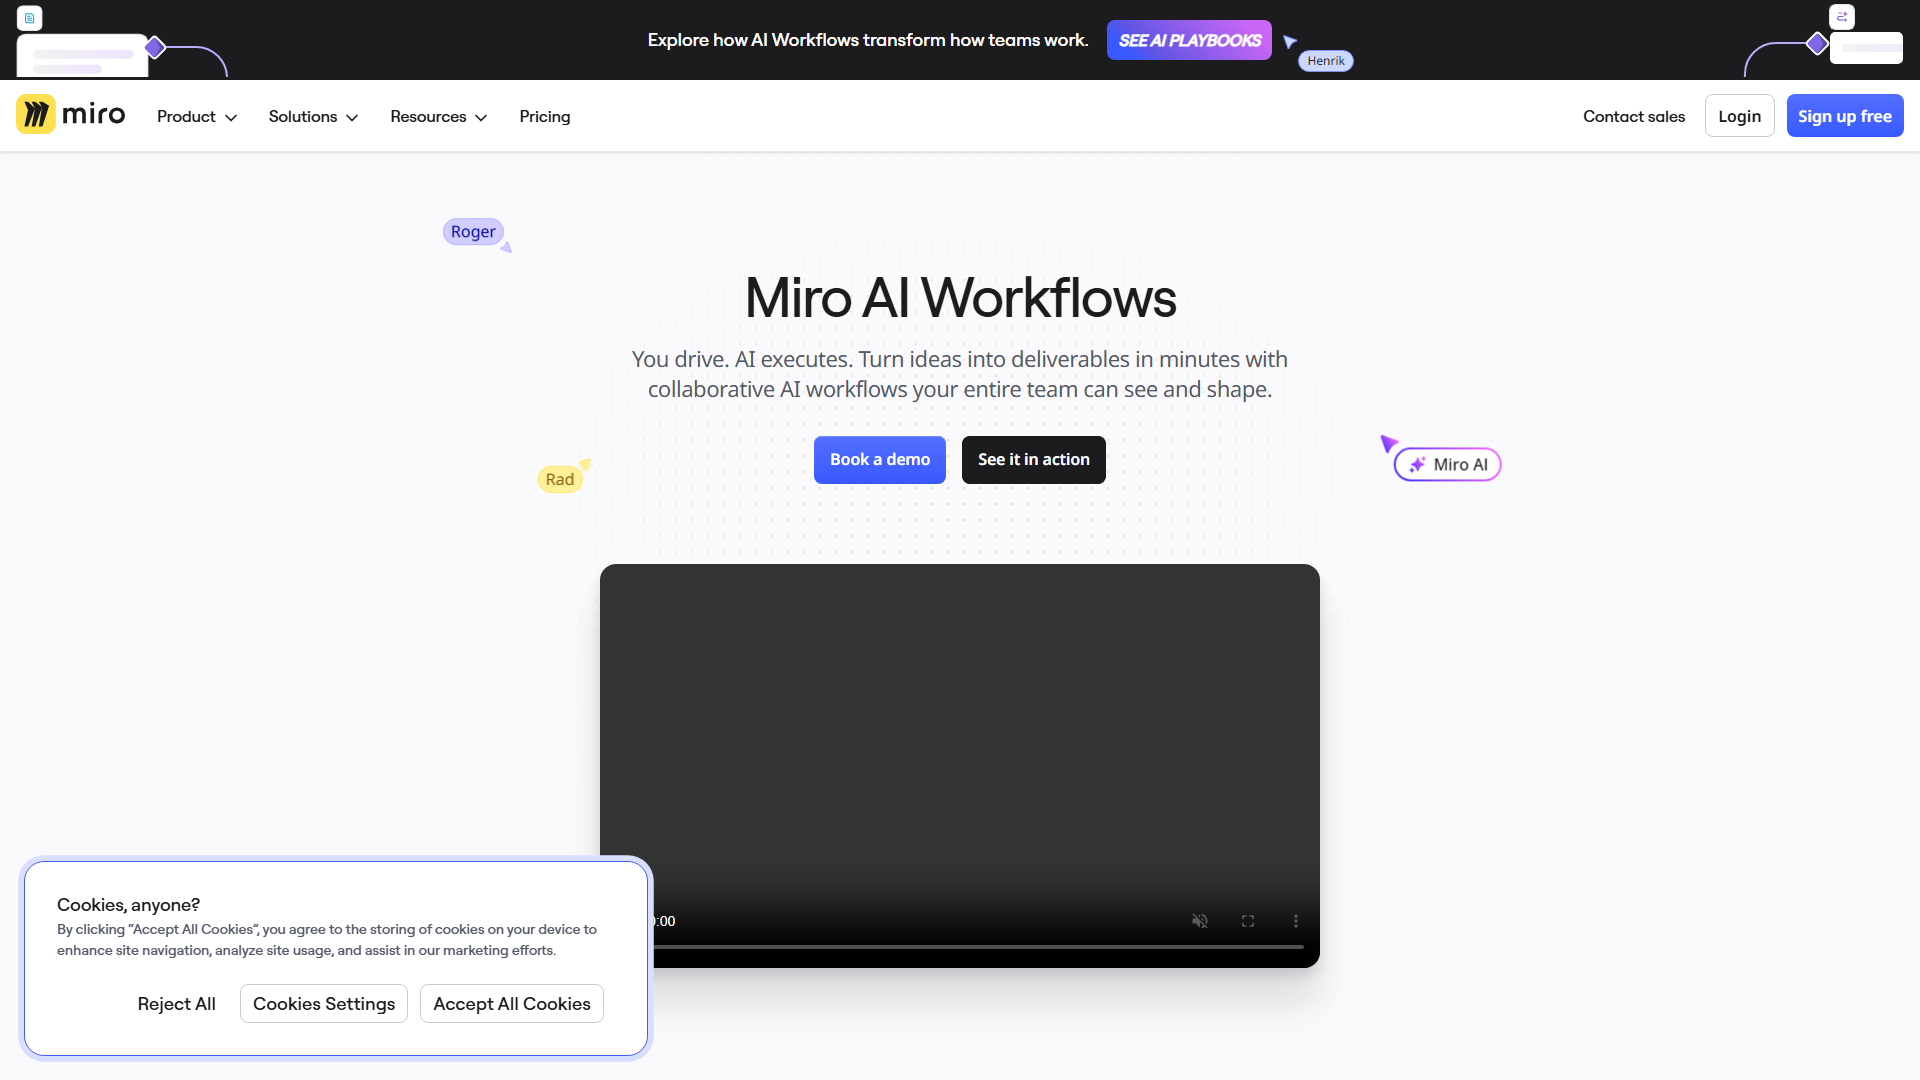The height and width of the screenshot is (1080, 1920).
Task: Click the Book a demo button
Action: click(879, 459)
